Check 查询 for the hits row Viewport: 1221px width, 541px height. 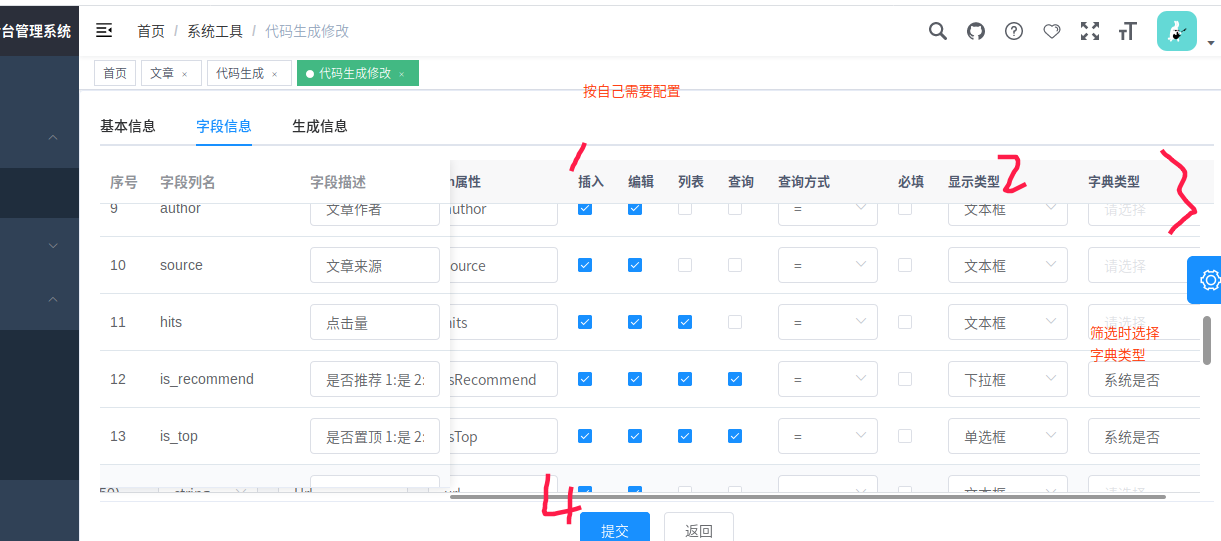tap(735, 322)
